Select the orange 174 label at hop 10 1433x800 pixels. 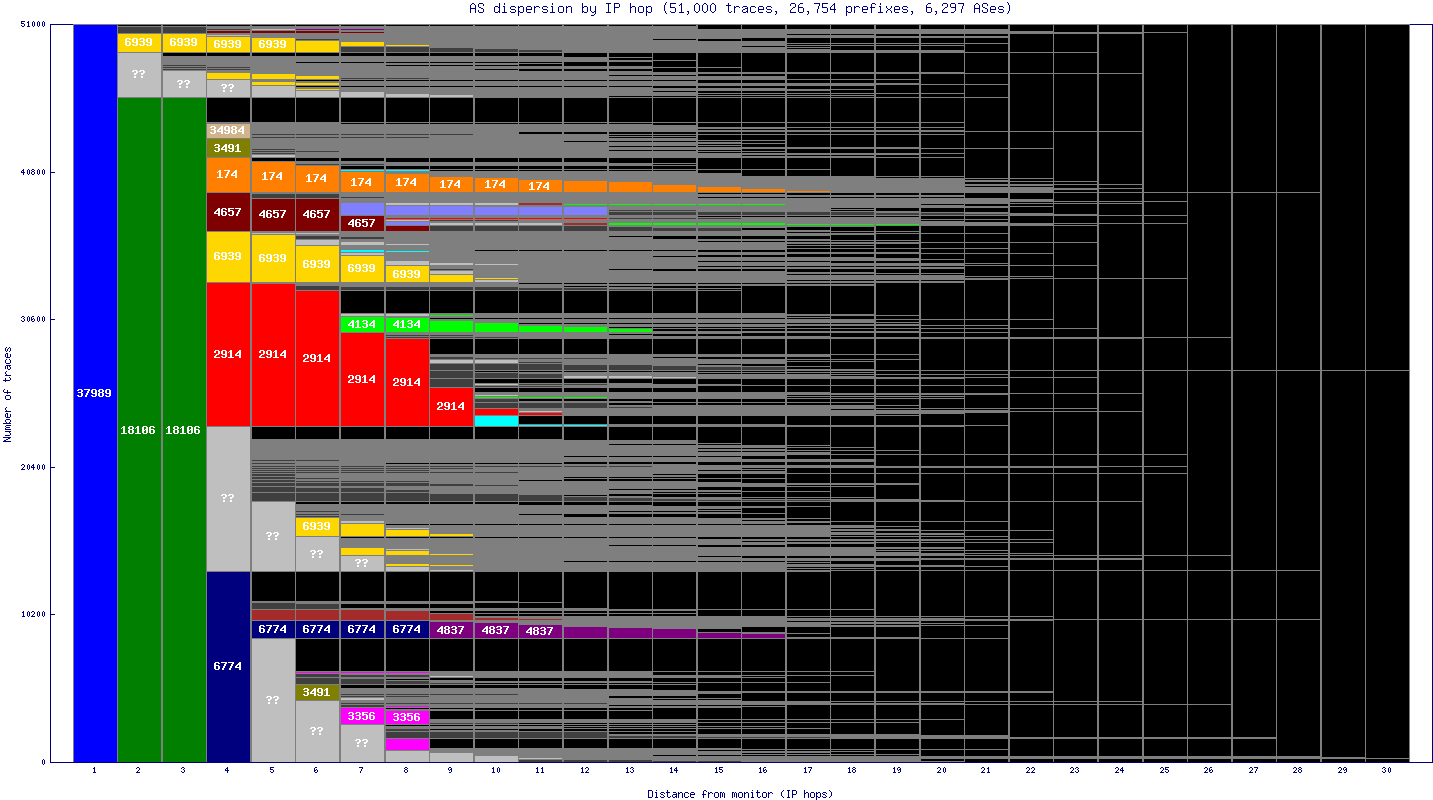[495, 184]
